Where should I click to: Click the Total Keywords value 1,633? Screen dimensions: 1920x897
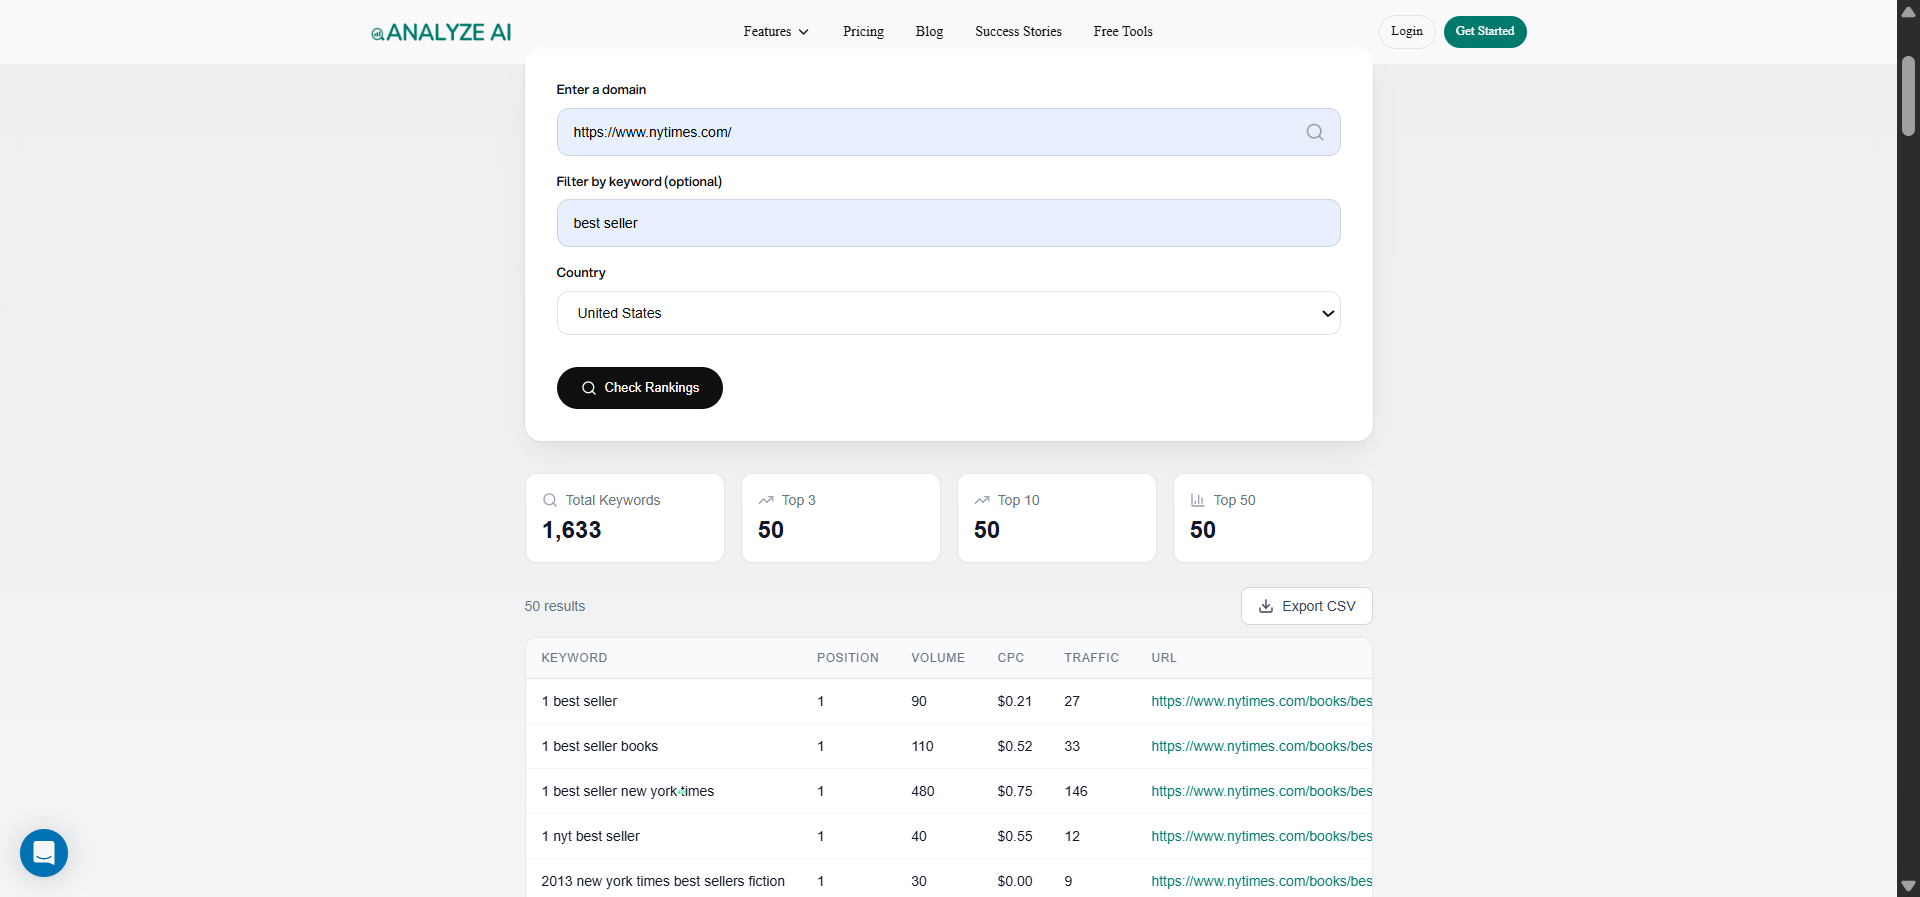(x=572, y=530)
